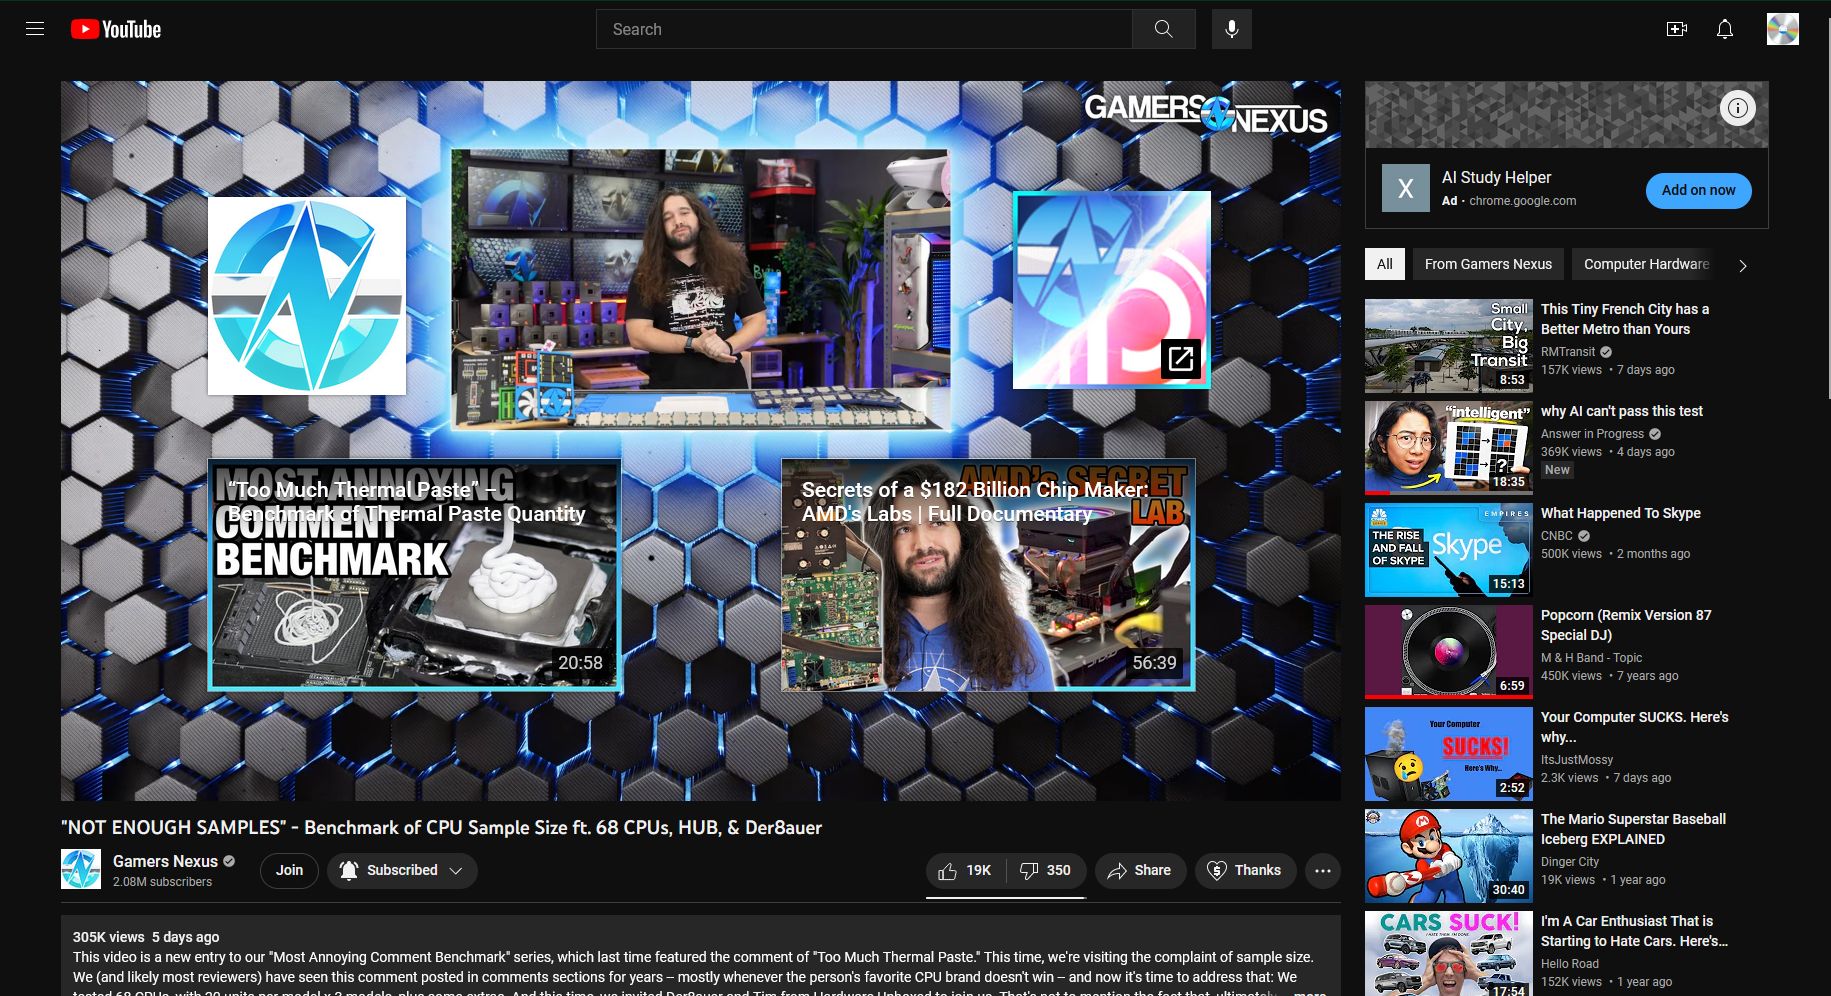Screen dimensions: 1831x996
Task: Click ItsJustMossy channel name
Action: coord(1577,760)
